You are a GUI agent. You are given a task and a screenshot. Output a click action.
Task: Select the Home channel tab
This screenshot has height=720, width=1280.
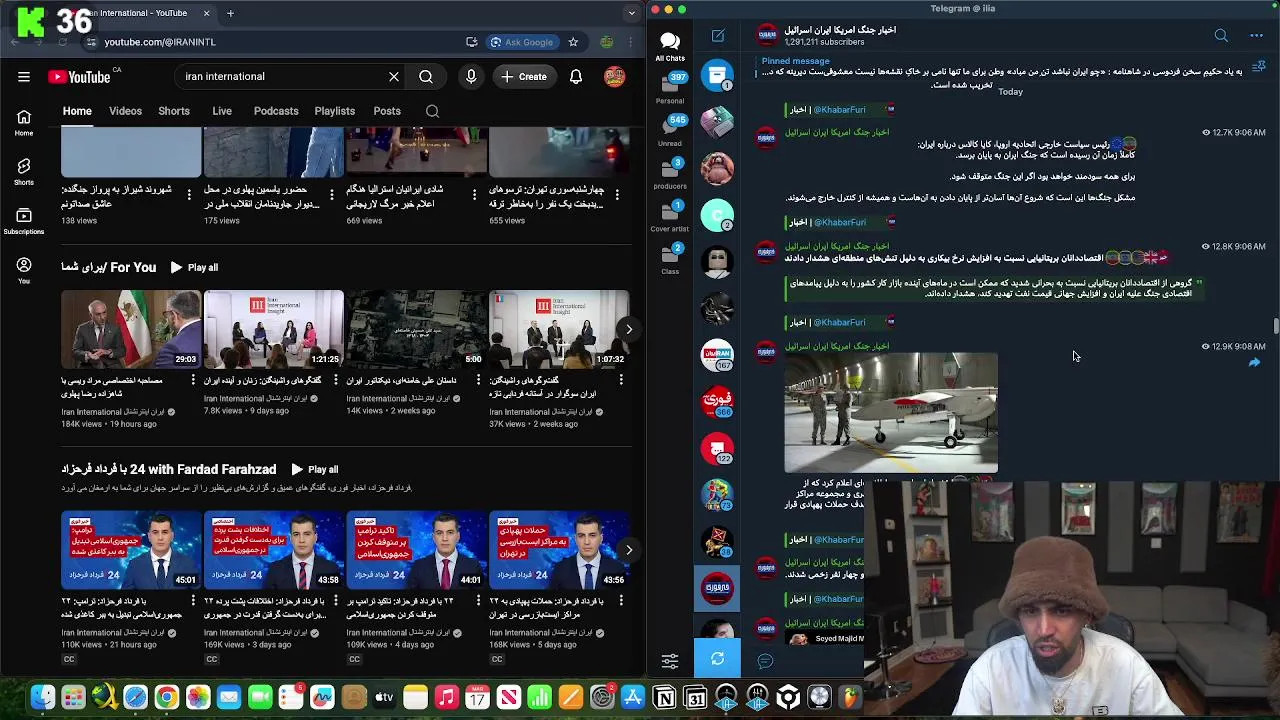(77, 111)
